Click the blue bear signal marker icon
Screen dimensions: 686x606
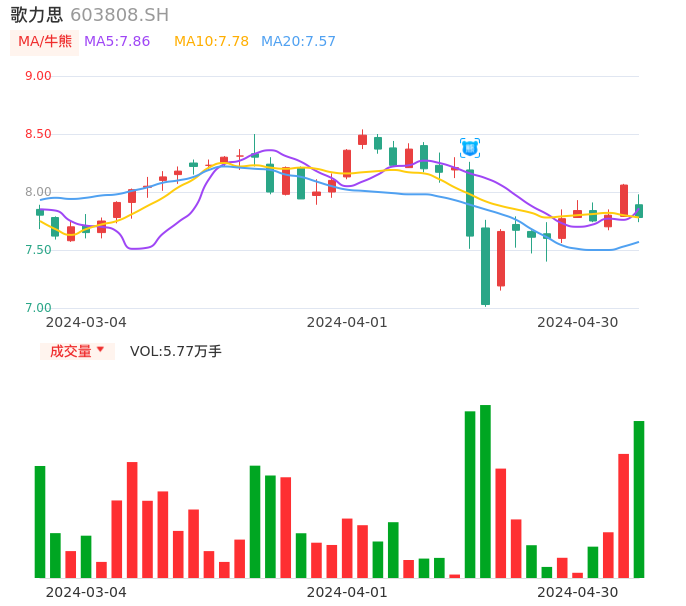point(469,148)
